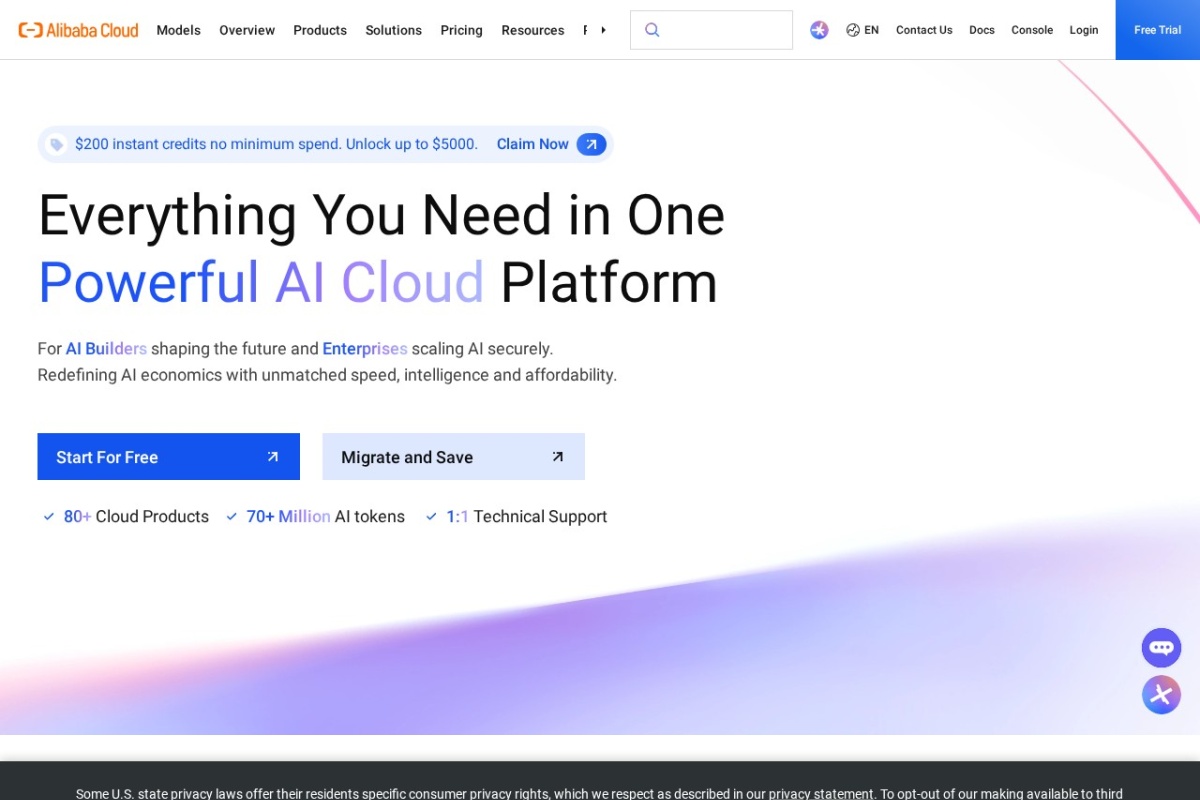The width and height of the screenshot is (1200, 800).
Task: Click the 1:1 Technical Support text
Action: coord(526,517)
